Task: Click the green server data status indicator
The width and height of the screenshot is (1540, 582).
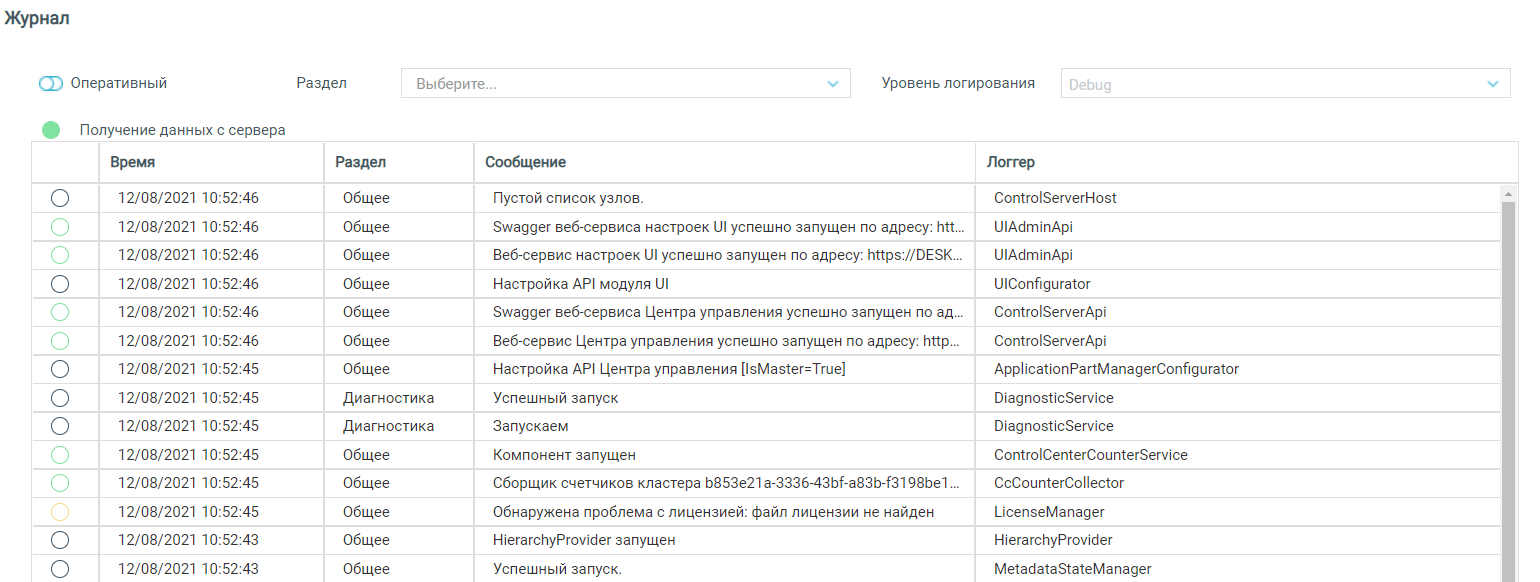Action: click(x=51, y=130)
